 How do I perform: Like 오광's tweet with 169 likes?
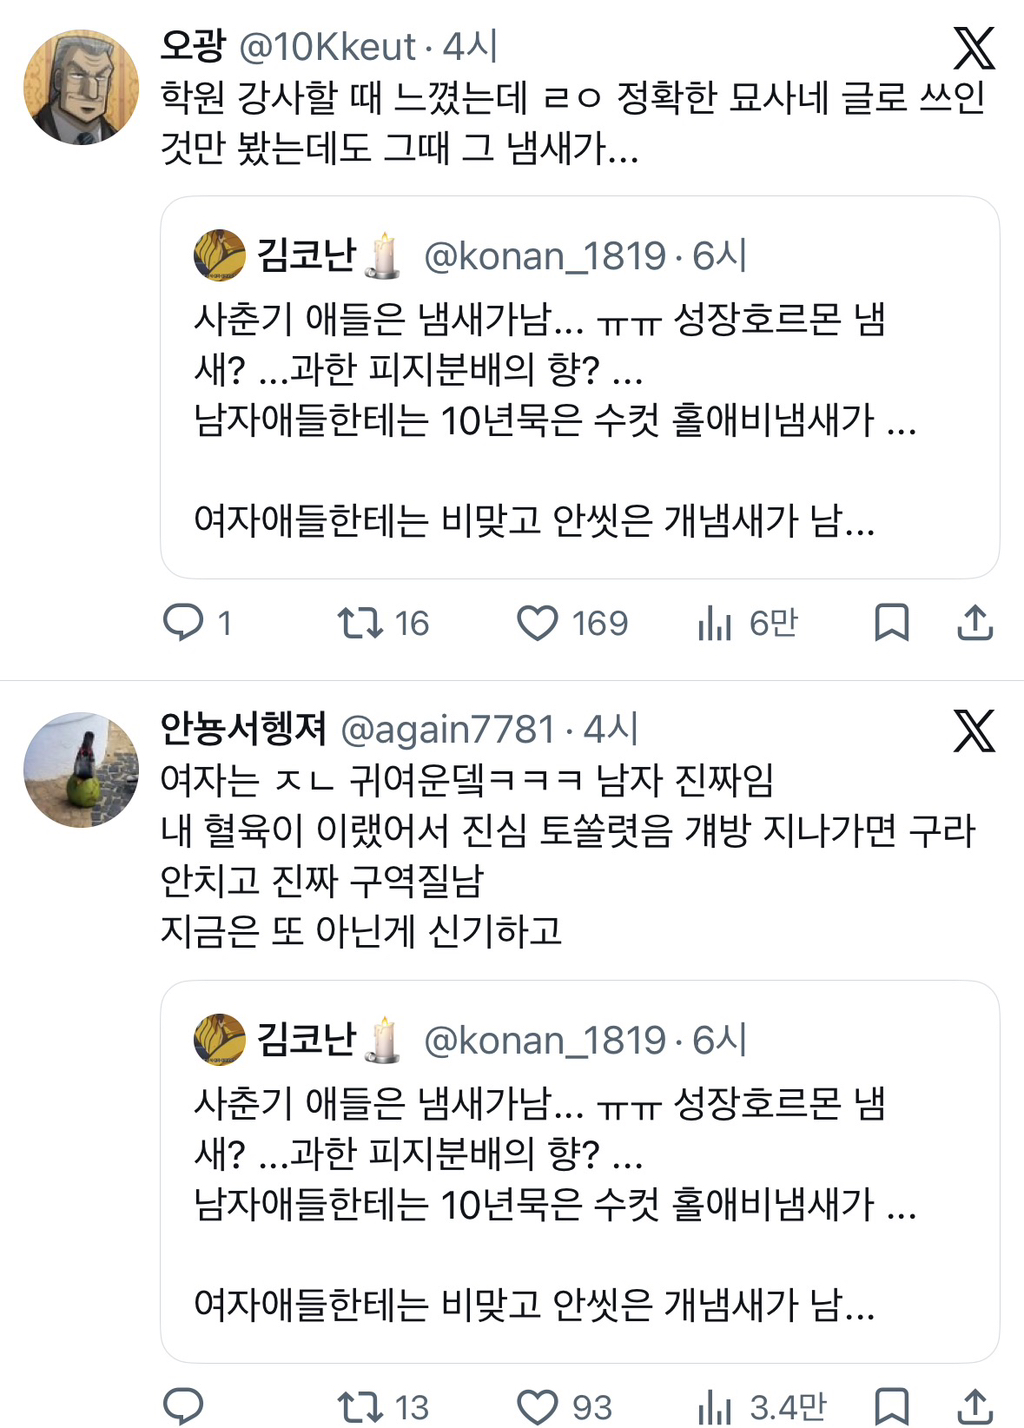(537, 623)
